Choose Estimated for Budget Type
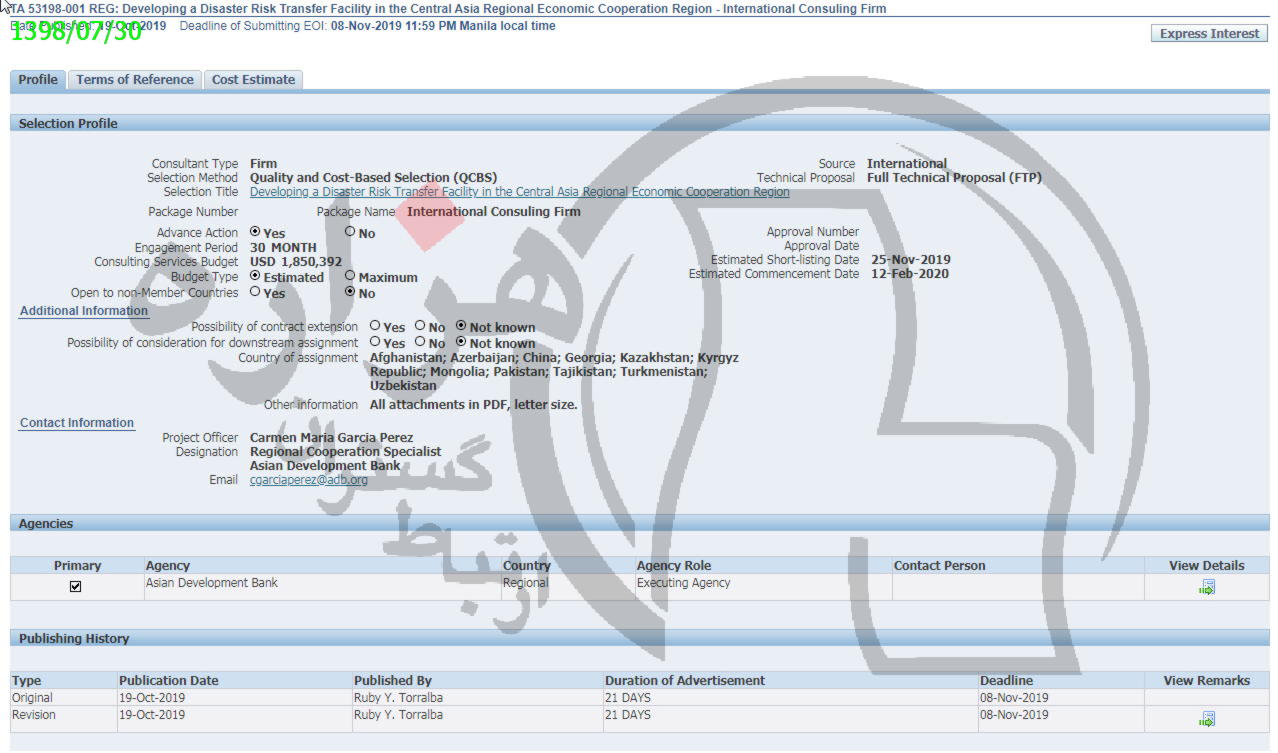 pos(255,276)
